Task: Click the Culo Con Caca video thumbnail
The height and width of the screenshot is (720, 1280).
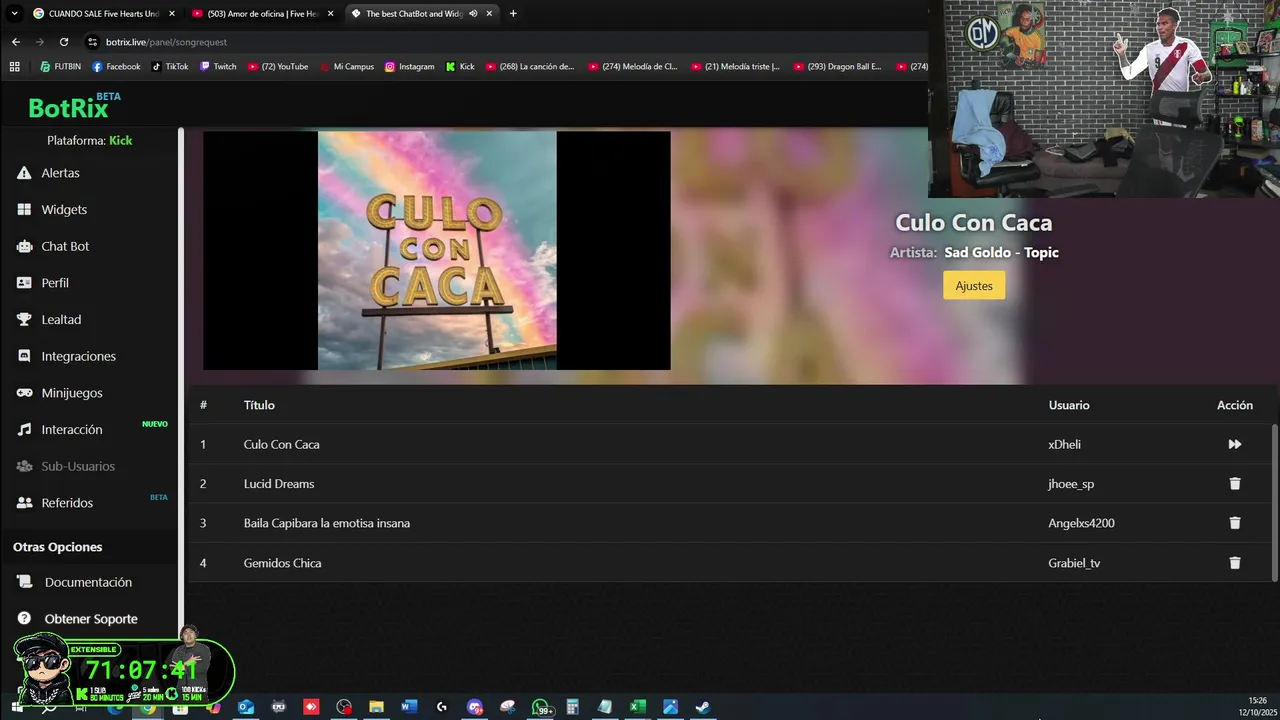Action: (437, 250)
